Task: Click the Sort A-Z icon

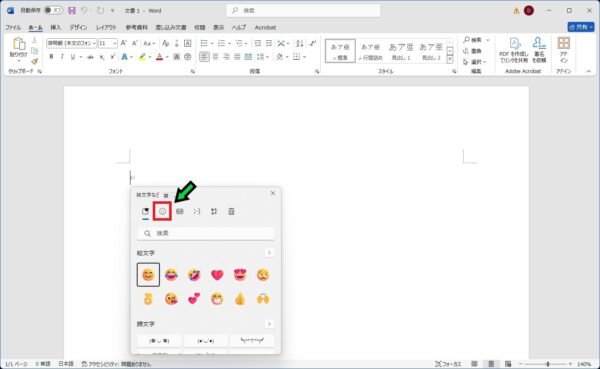Action: click(300, 43)
